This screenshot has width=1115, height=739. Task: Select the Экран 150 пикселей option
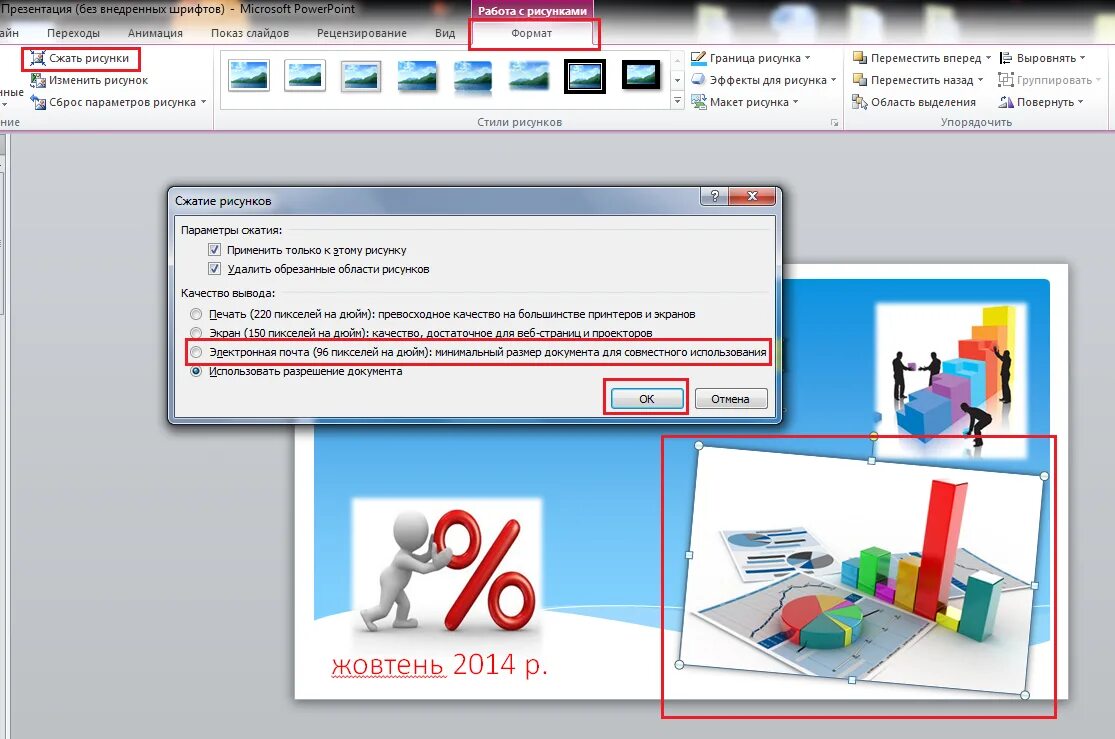(196, 333)
